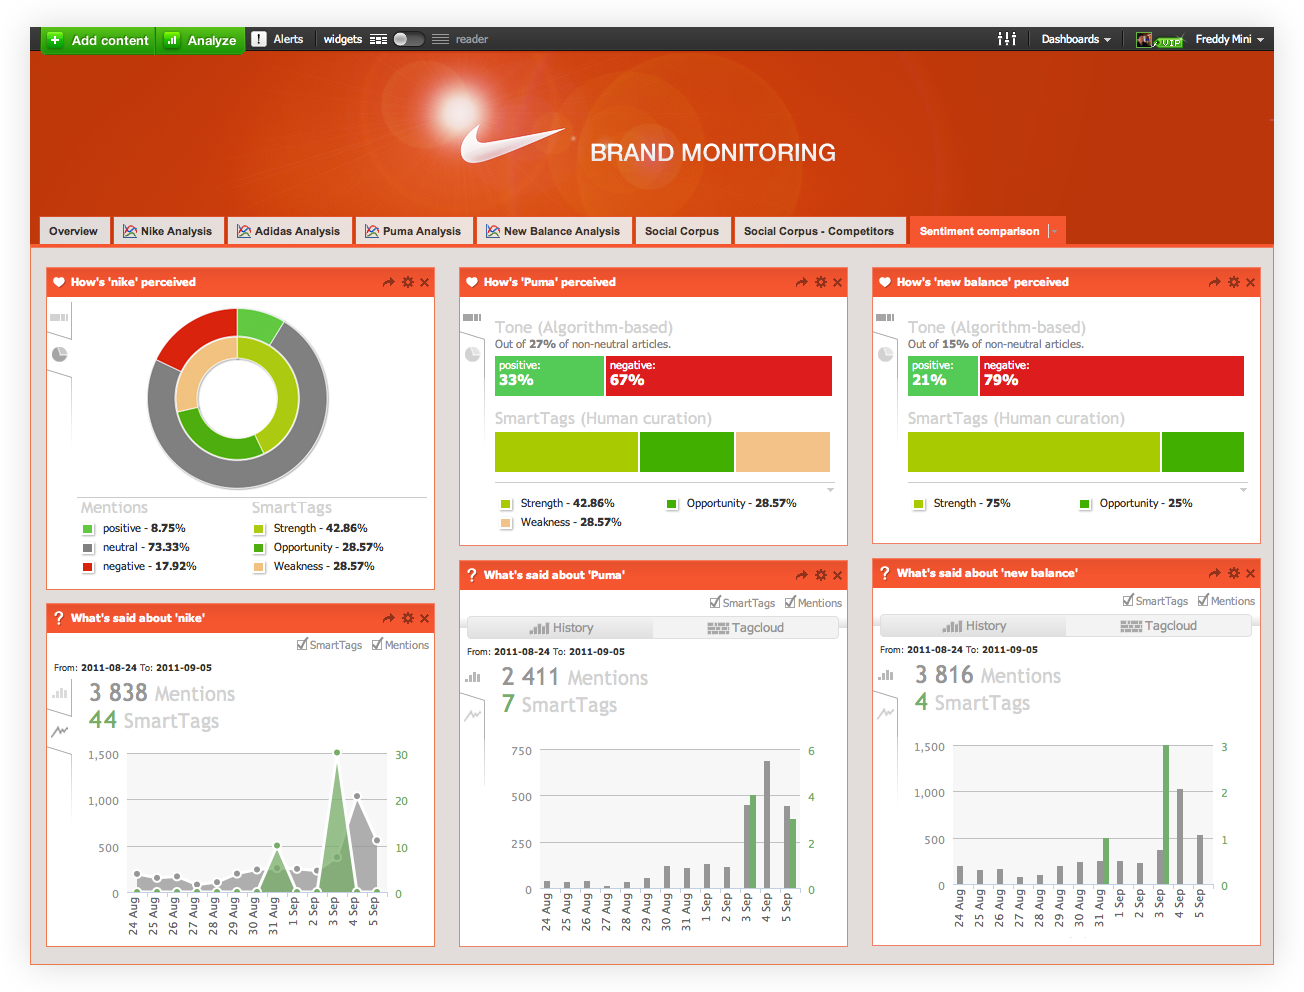The height and width of the screenshot is (992, 1304).
Task: Share the What's said about 'Puma' widget
Action: [x=802, y=575]
